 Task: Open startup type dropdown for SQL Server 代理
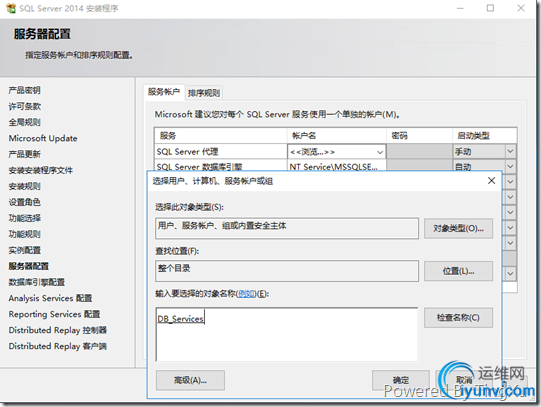click(510, 151)
